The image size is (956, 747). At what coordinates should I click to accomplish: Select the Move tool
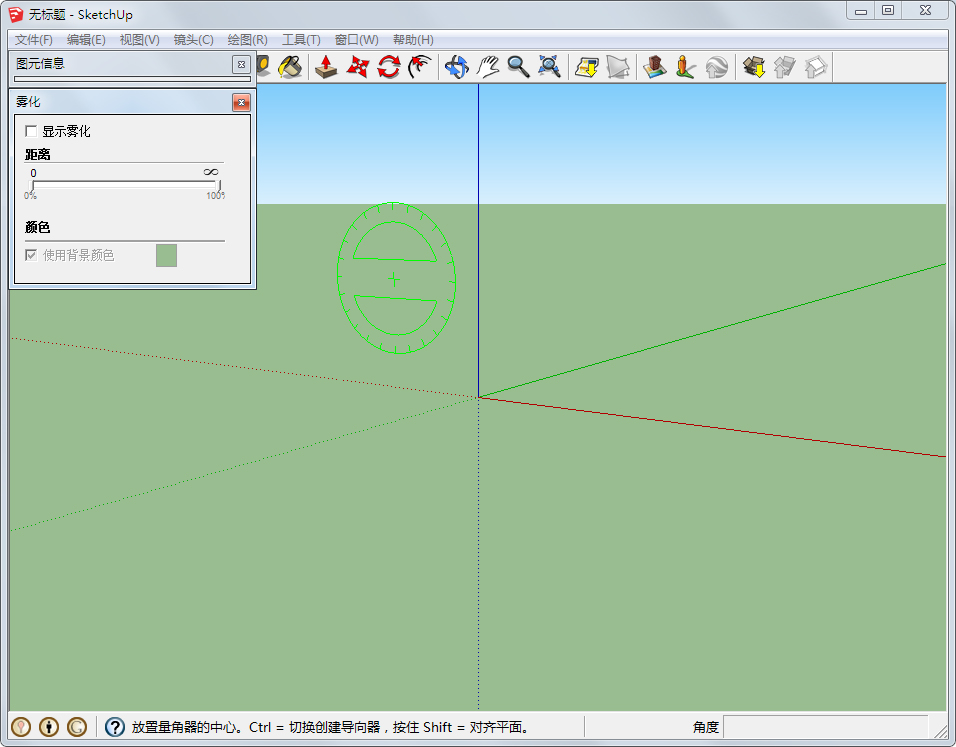coord(357,67)
